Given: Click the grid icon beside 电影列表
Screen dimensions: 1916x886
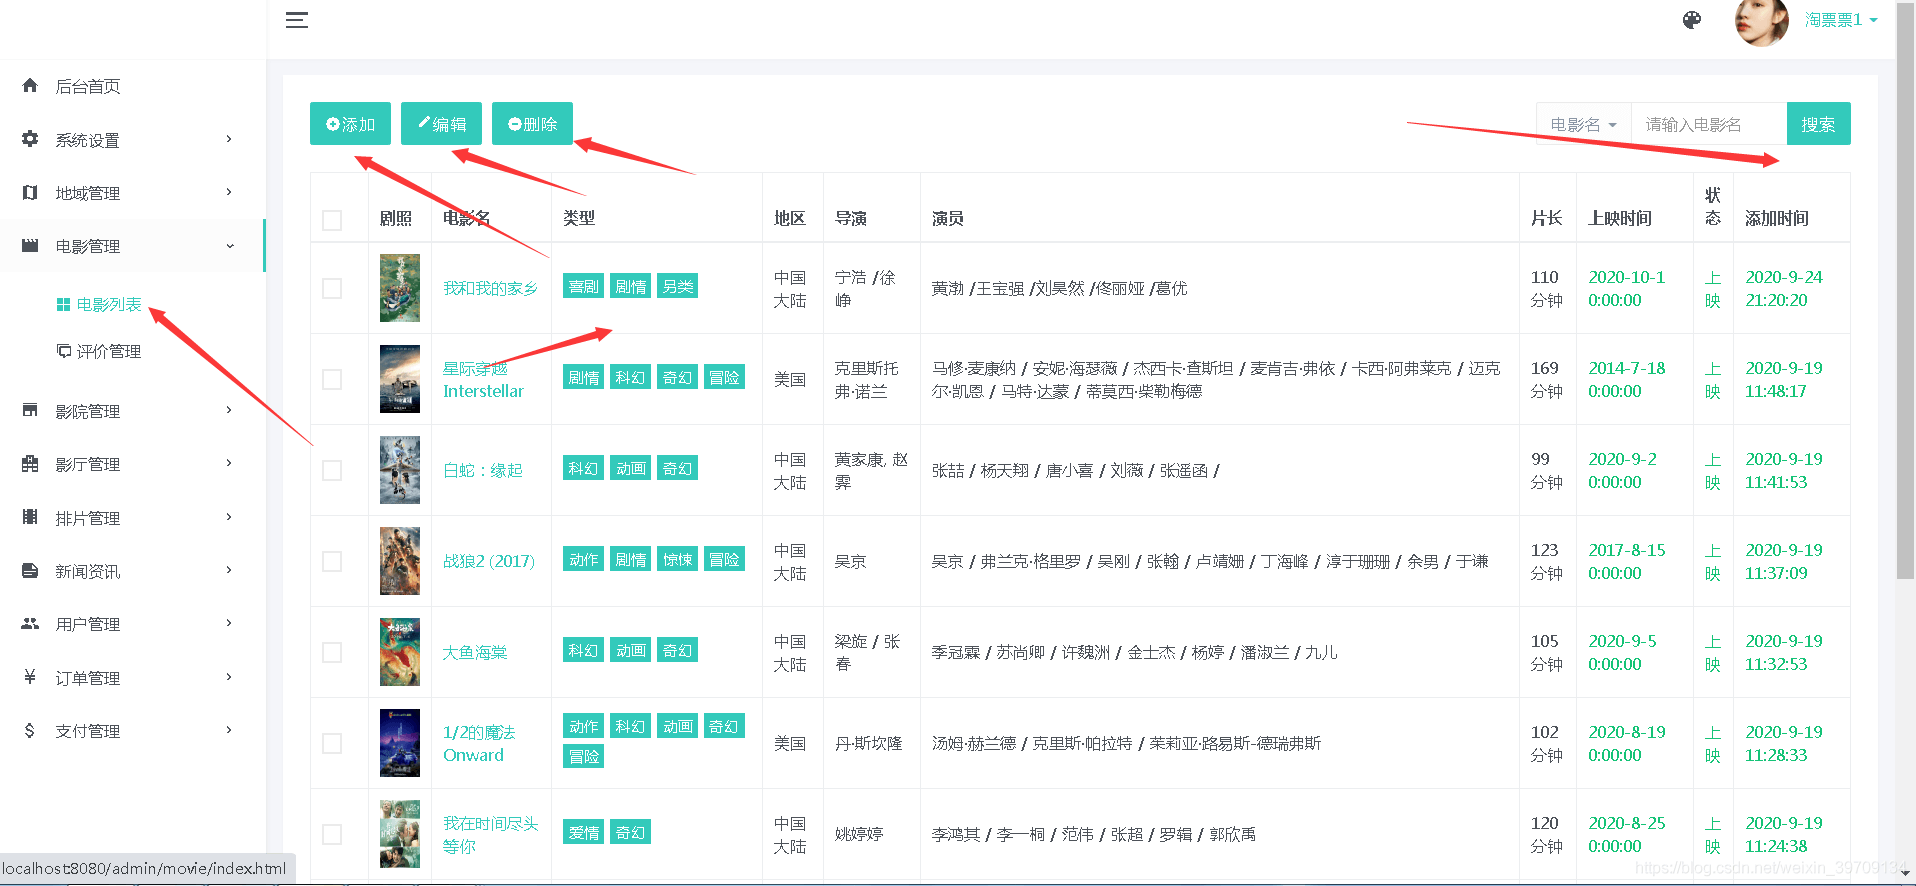Looking at the screenshot, I should tap(63, 304).
